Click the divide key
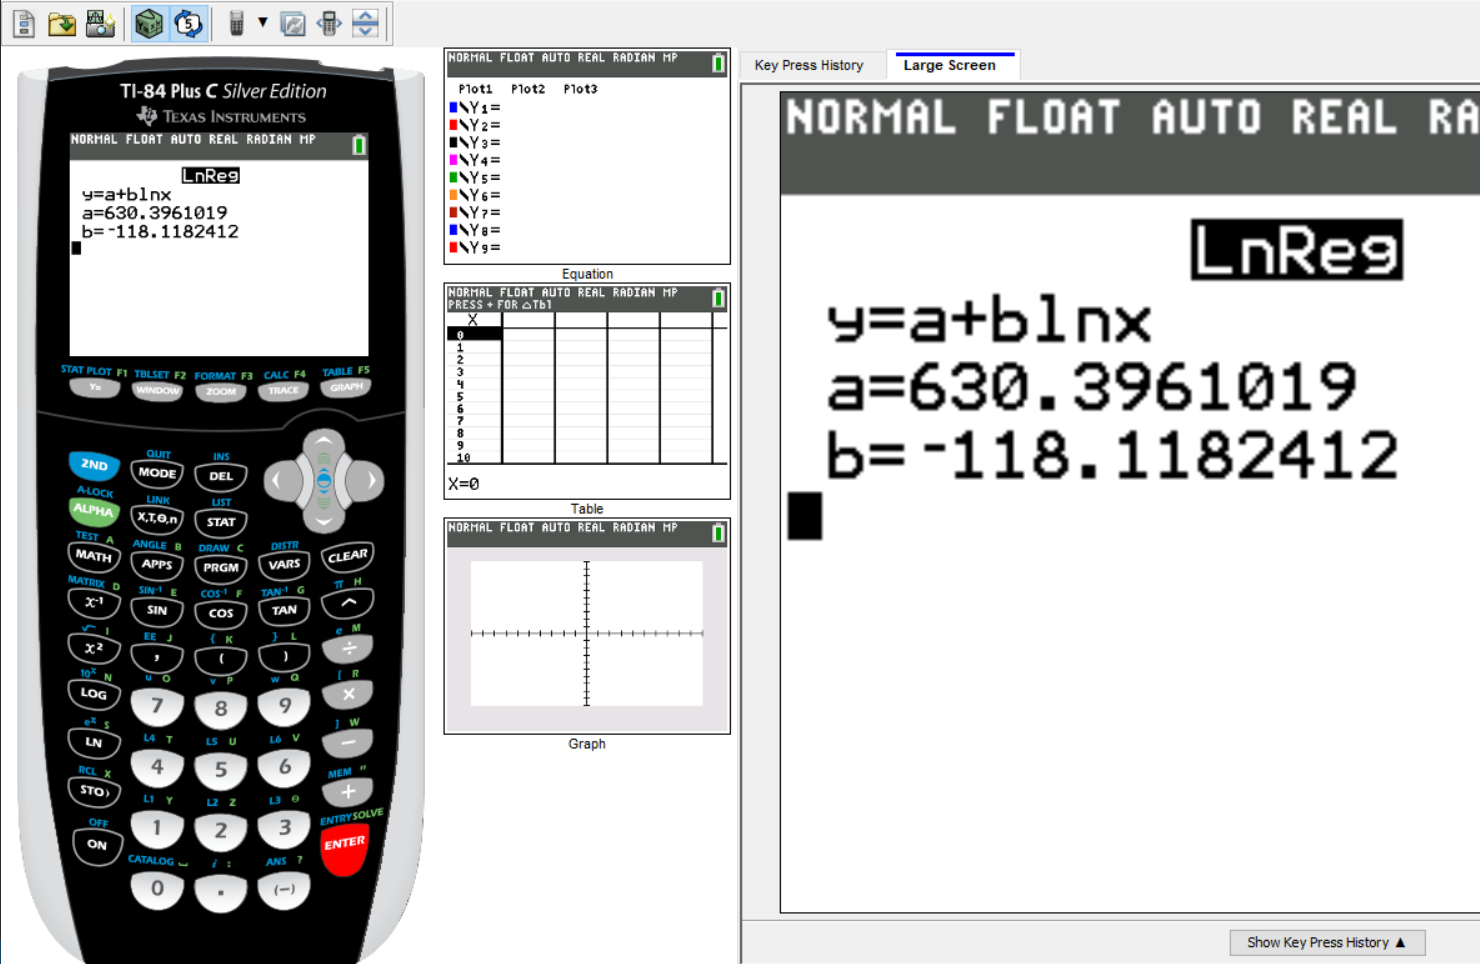Image resolution: width=1480 pixels, height=964 pixels. (348, 648)
